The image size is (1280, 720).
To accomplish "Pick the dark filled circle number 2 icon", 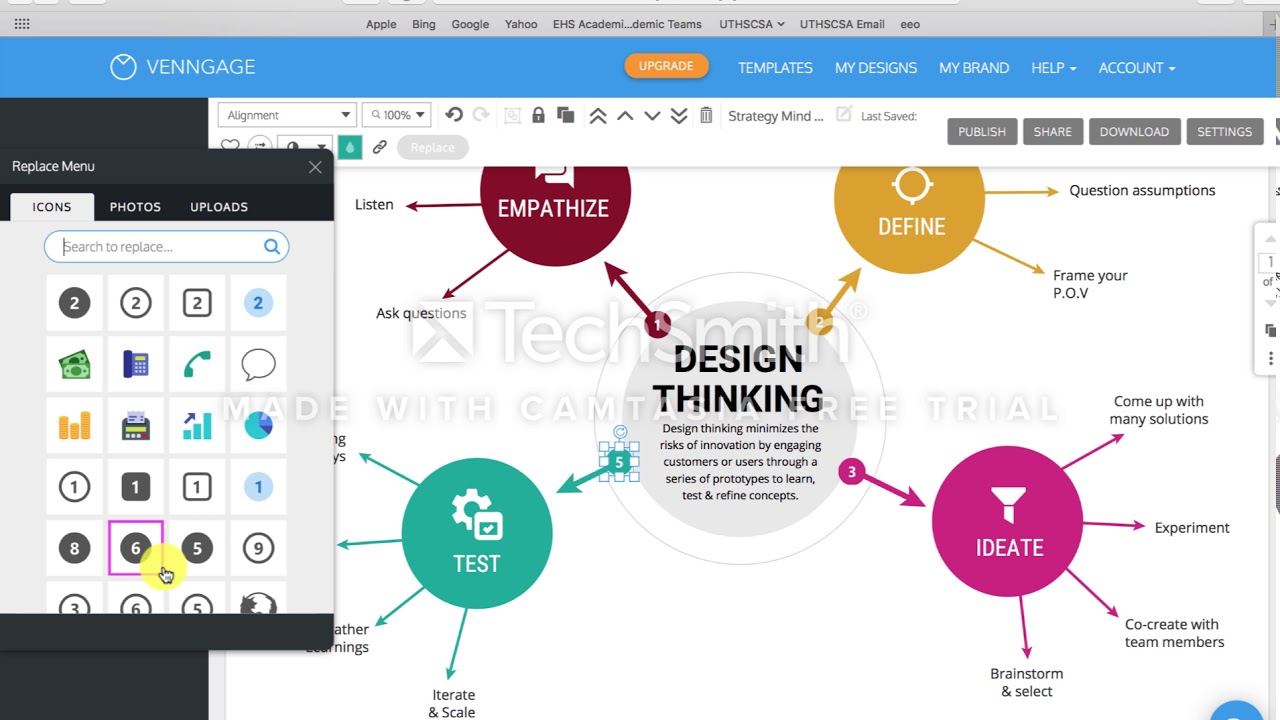I will coord(74,303).
